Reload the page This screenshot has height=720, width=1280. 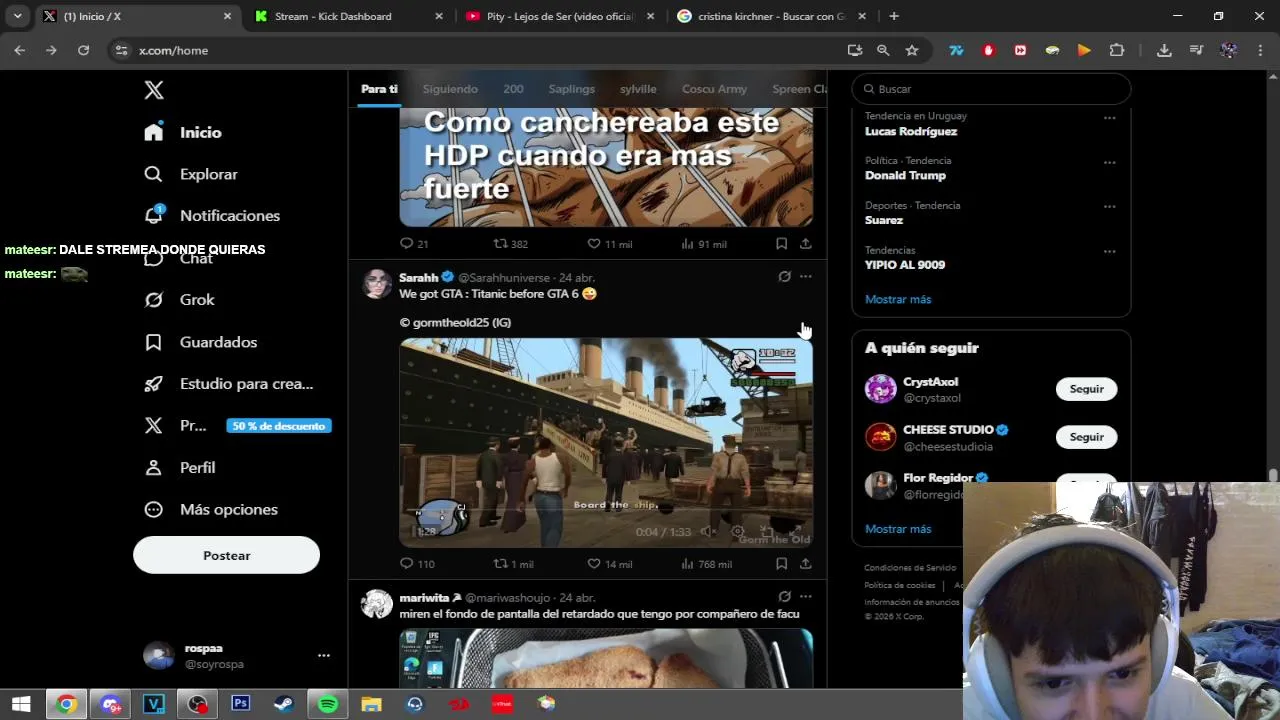pyautogui.click(x=83, y=50)
